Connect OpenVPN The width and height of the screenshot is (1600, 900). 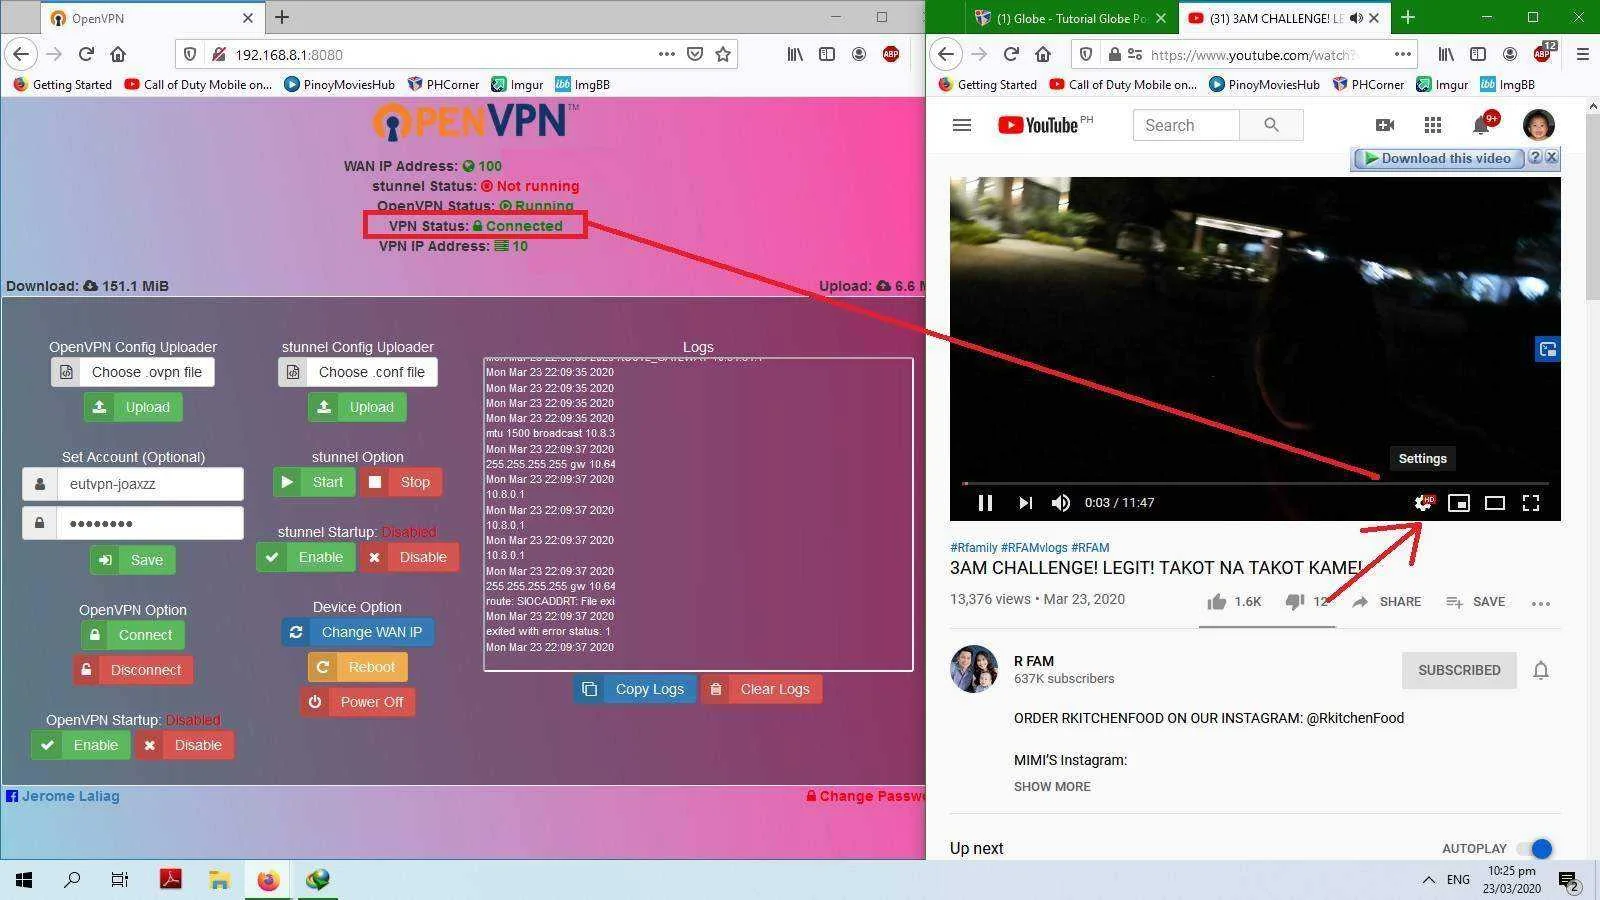133,635
